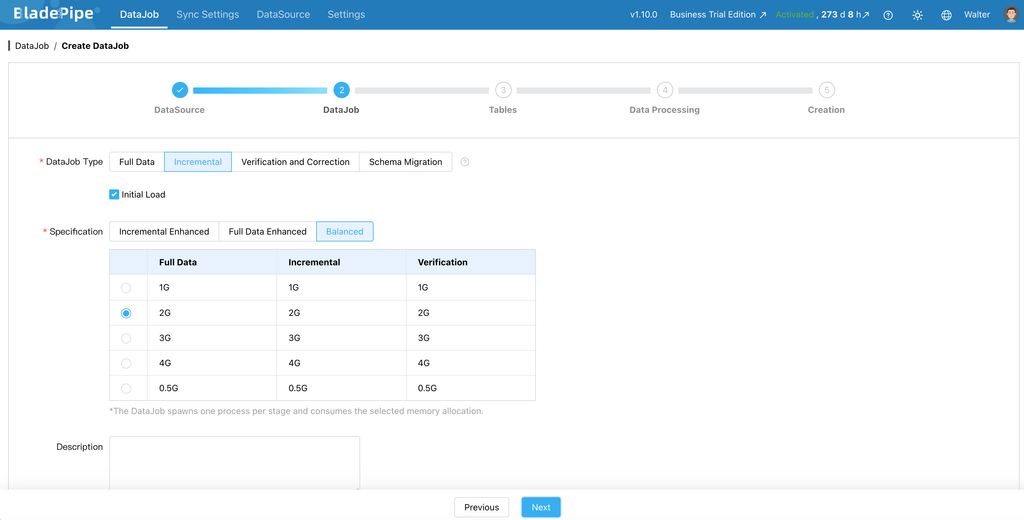Select Incremental Enhanced specification
The image size is (1024, 520).
tap(164, 232)
